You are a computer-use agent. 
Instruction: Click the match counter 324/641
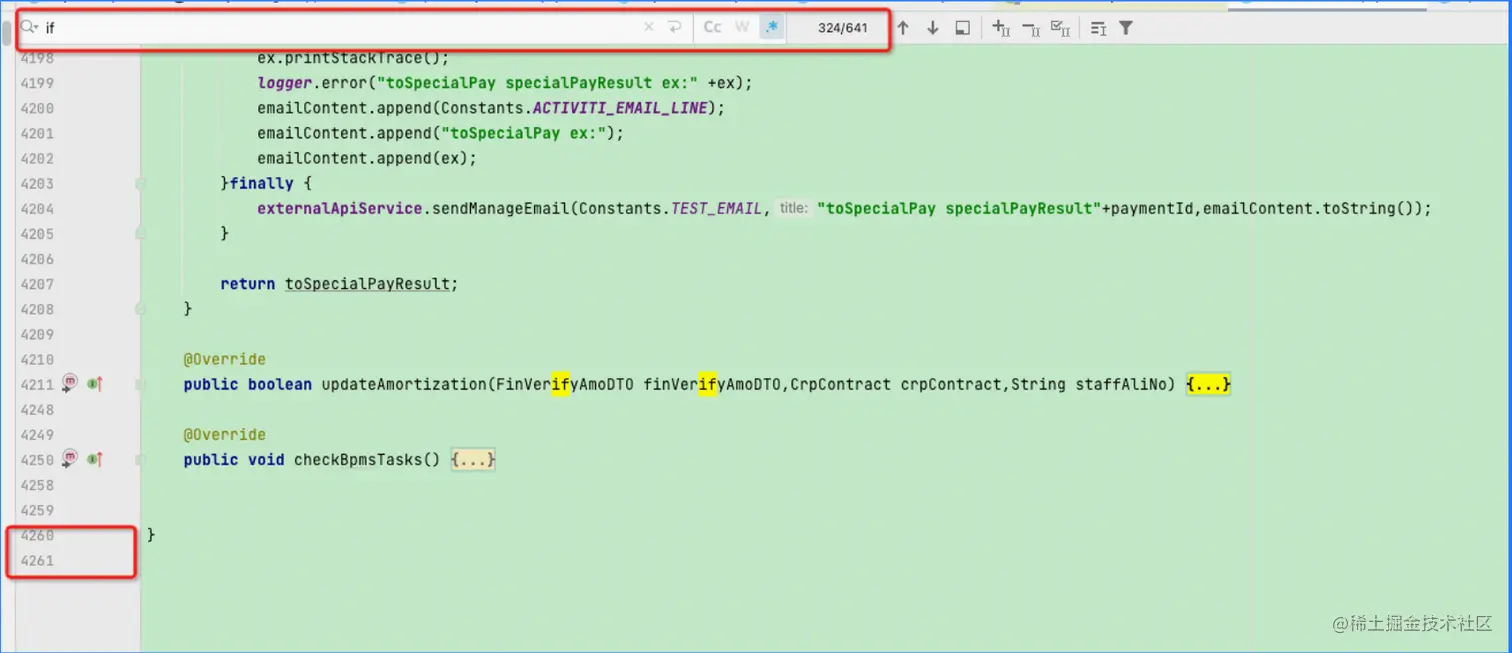(x=842, y=28)
